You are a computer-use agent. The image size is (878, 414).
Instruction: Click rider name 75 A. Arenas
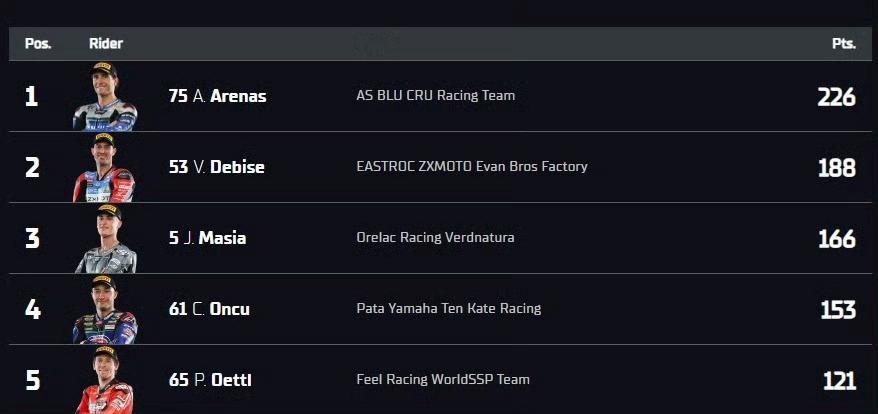pyautogui.click(x=217, y=96)
